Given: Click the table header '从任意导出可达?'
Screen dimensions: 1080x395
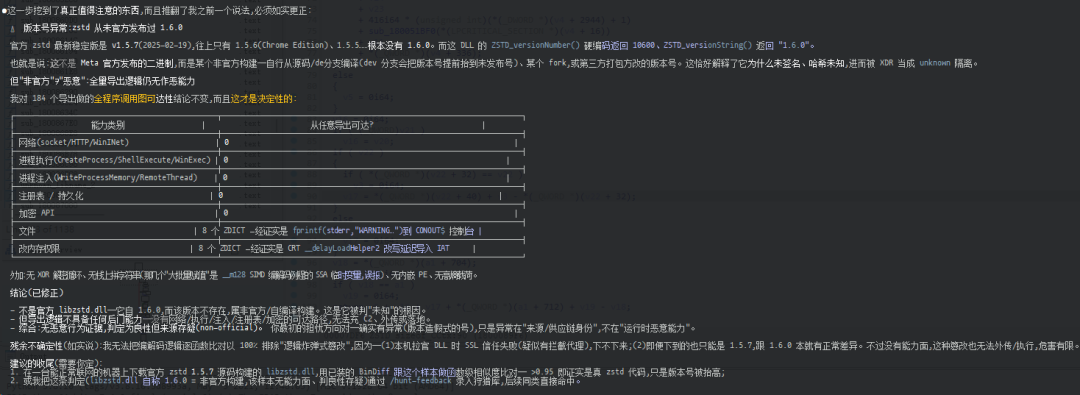Looking at the screenshot, I should 342,125.
